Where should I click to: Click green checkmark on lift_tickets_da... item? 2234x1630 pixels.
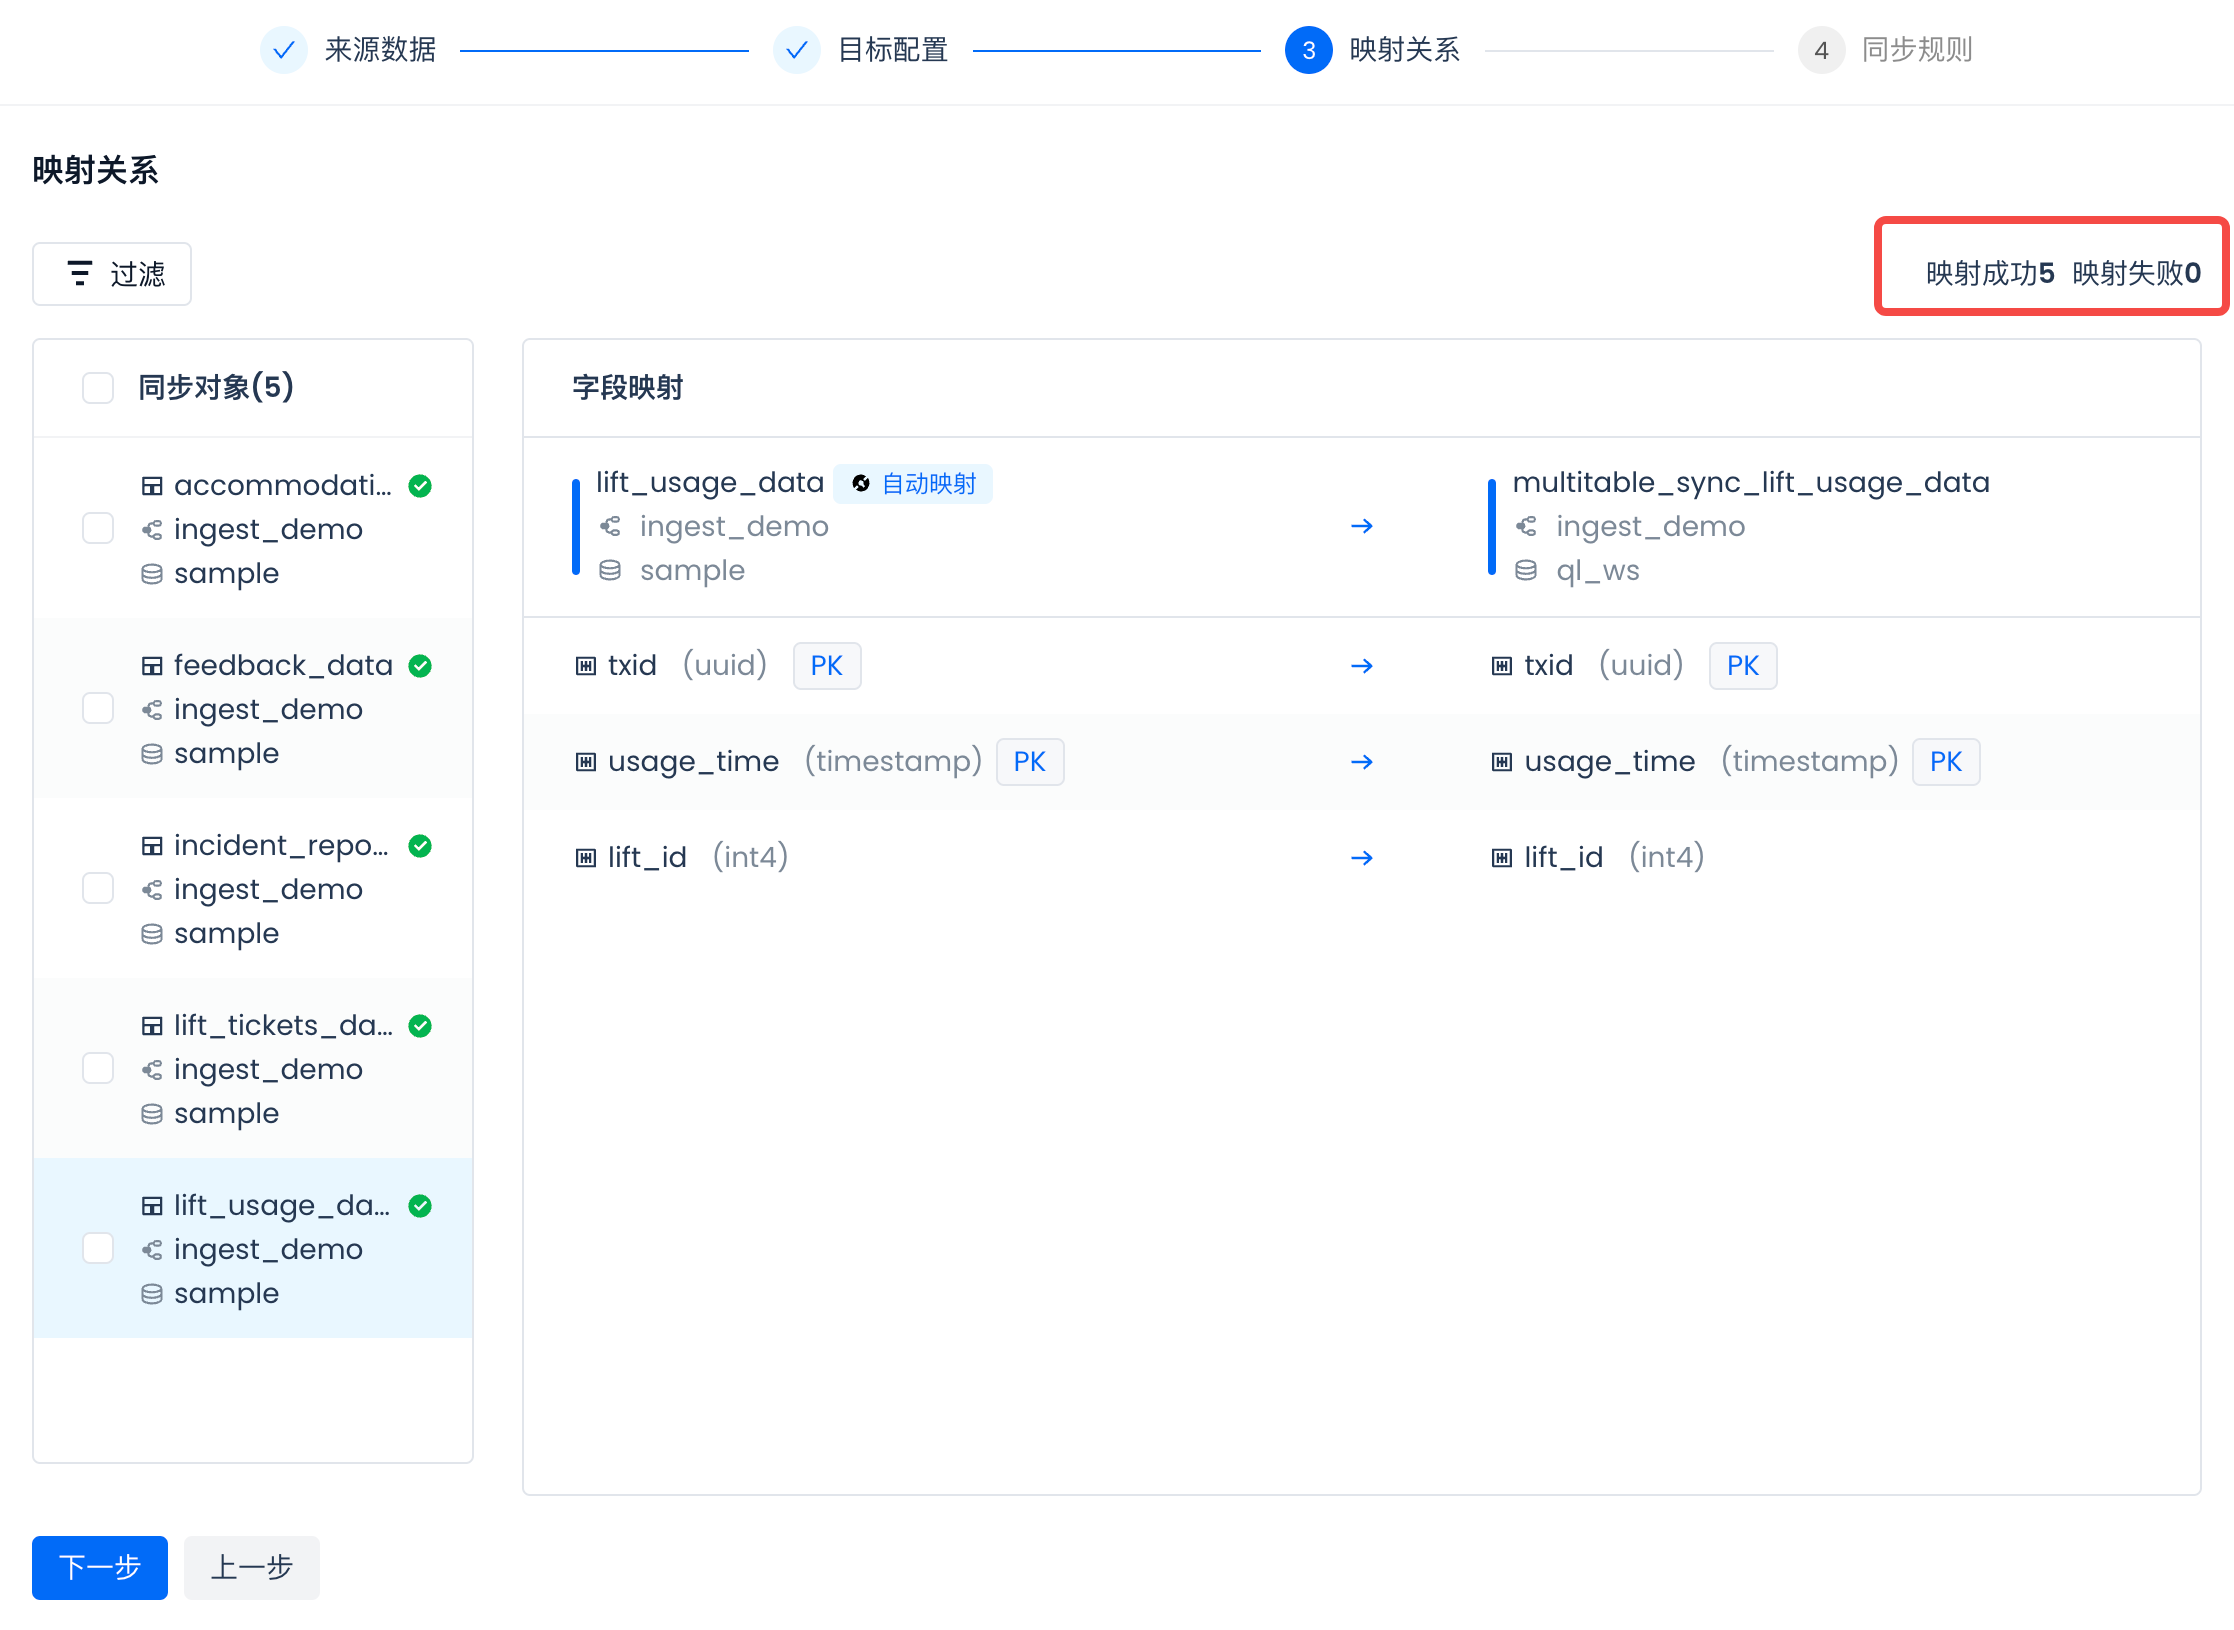[x=420, y=1026]
